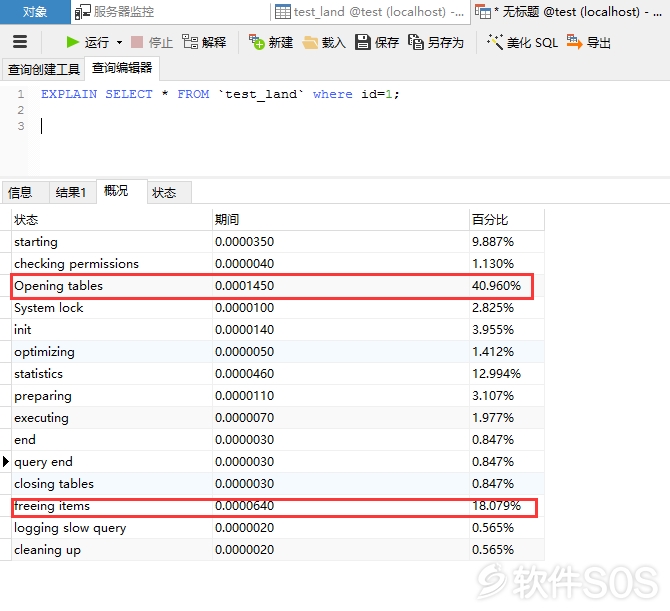Create a new query via 新建

(271, 42)
